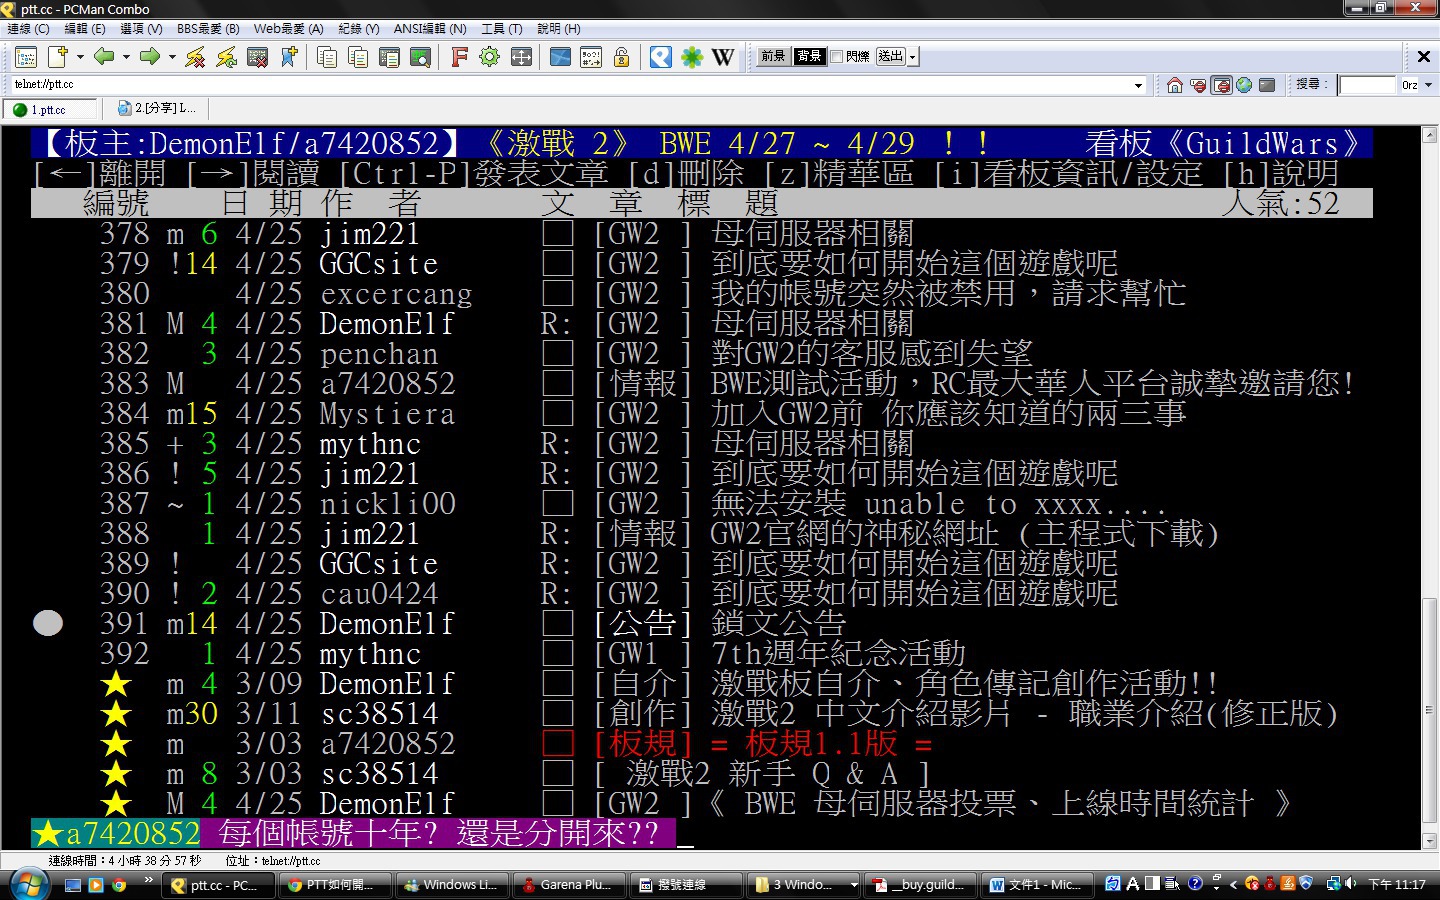Open font settings with the red F icon

pos(458,57)
